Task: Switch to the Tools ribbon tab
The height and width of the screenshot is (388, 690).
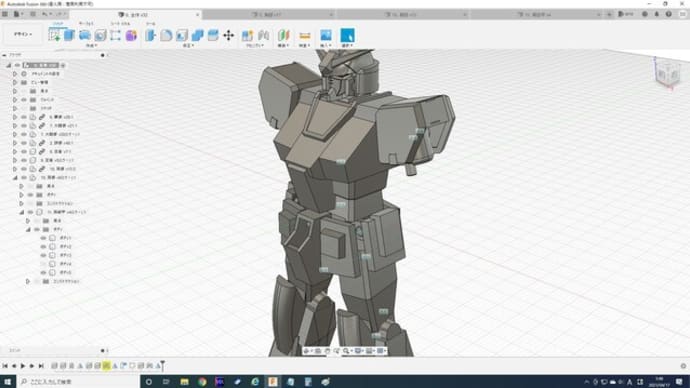Action: [150, 23]
